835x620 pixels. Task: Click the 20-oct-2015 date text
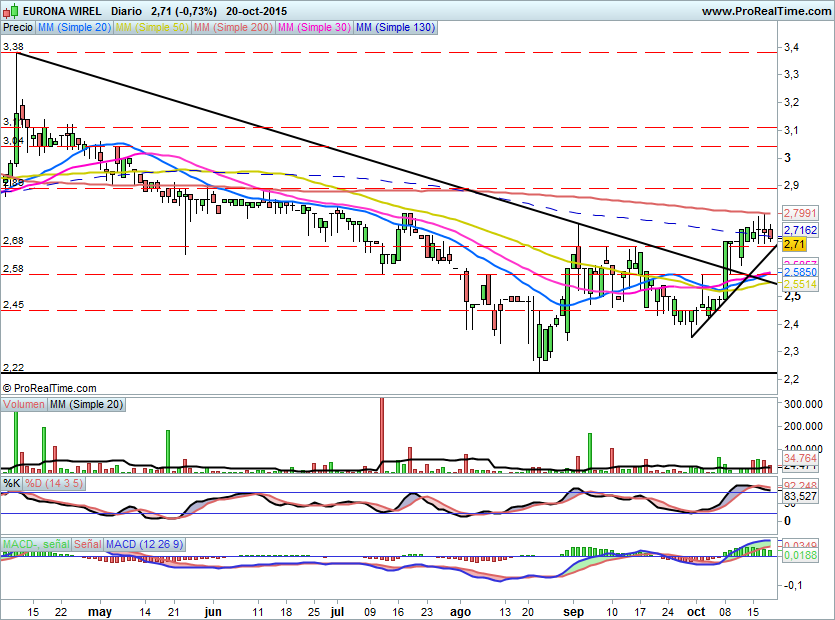256,11
